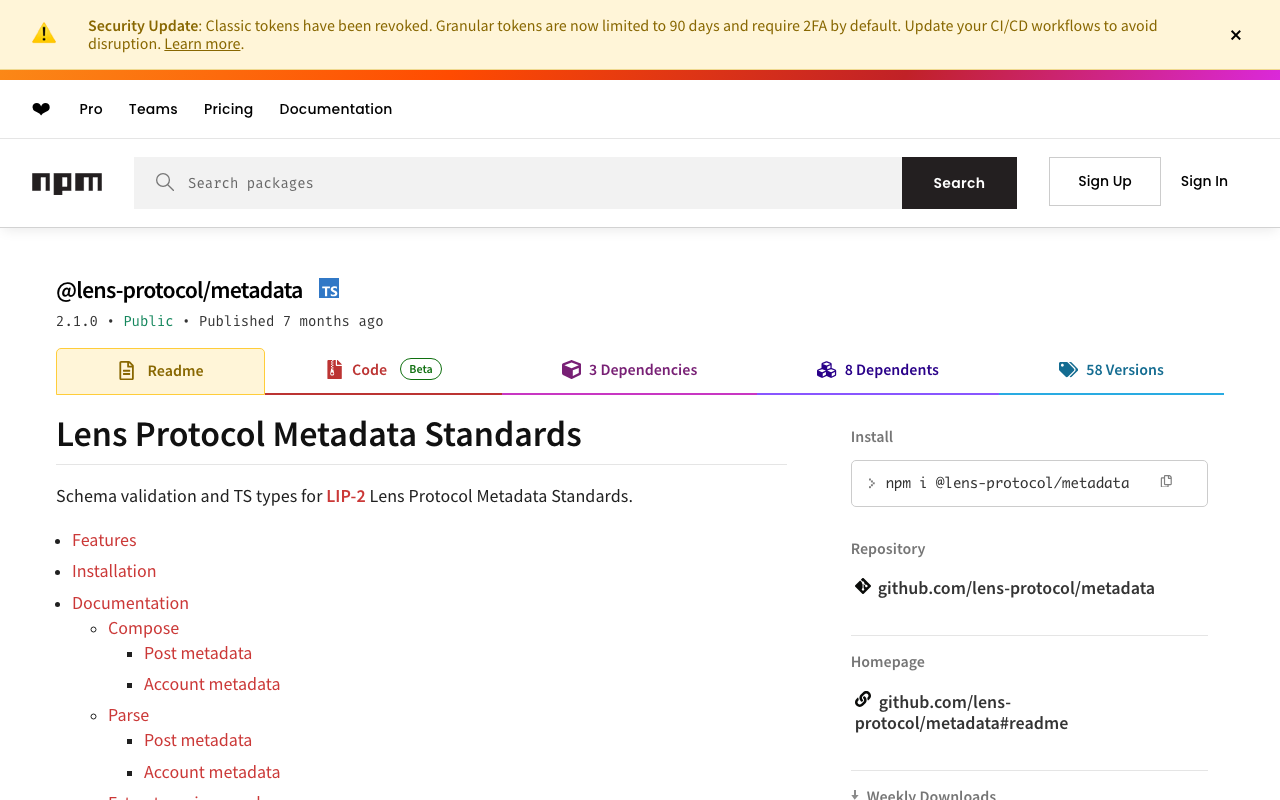Open the 3 Dependencies tab

point(630,370)
